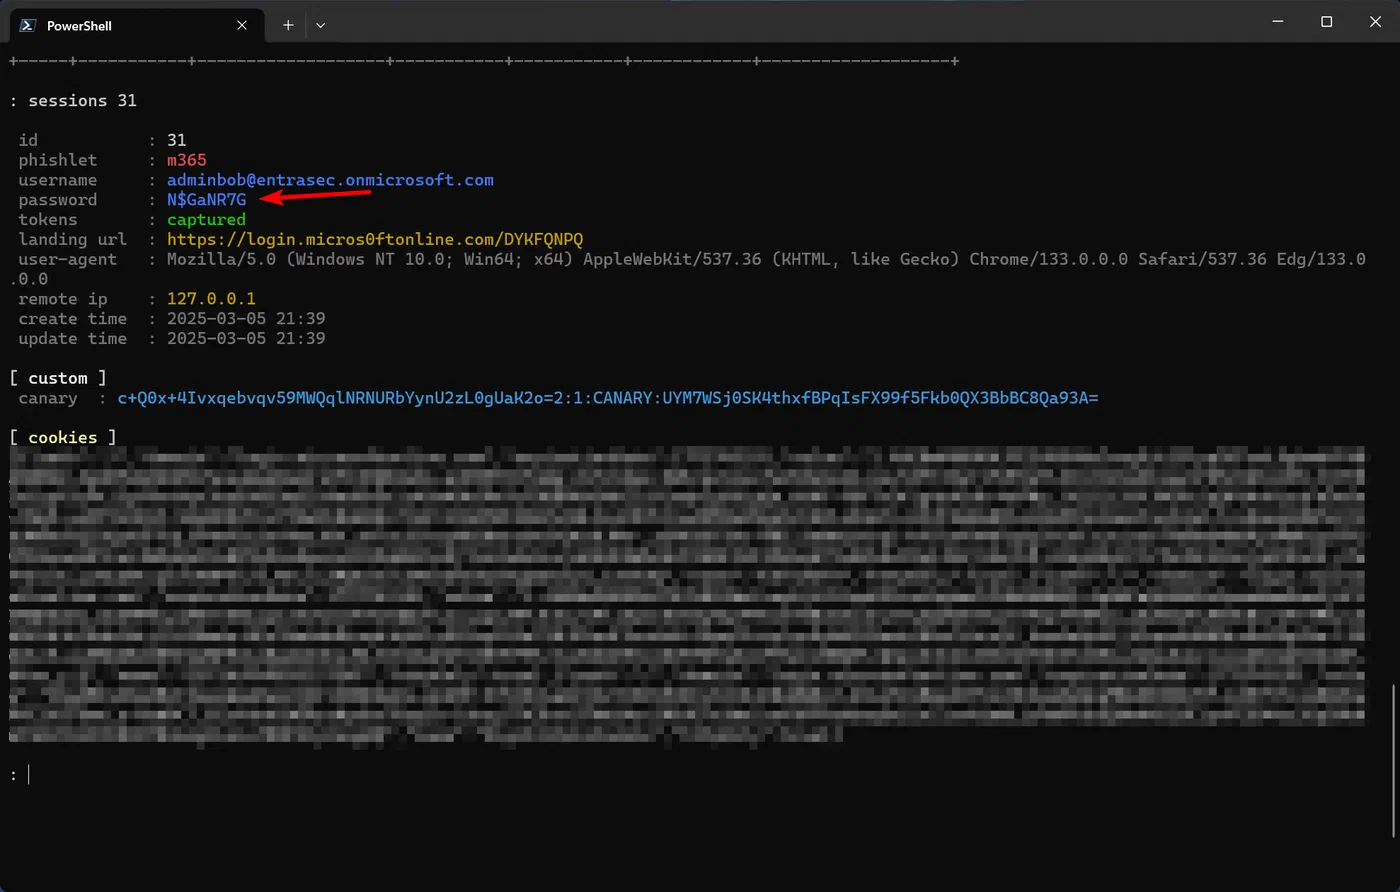Click the 'sessions 31' command text

[82, 101]
